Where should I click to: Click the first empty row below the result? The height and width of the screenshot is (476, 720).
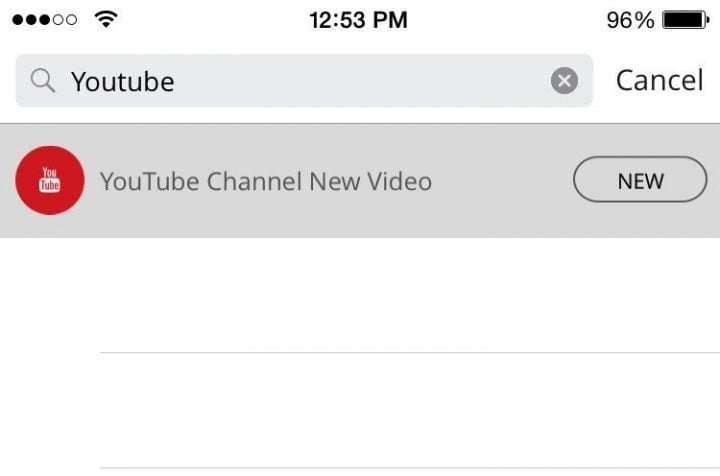point(400,295)
